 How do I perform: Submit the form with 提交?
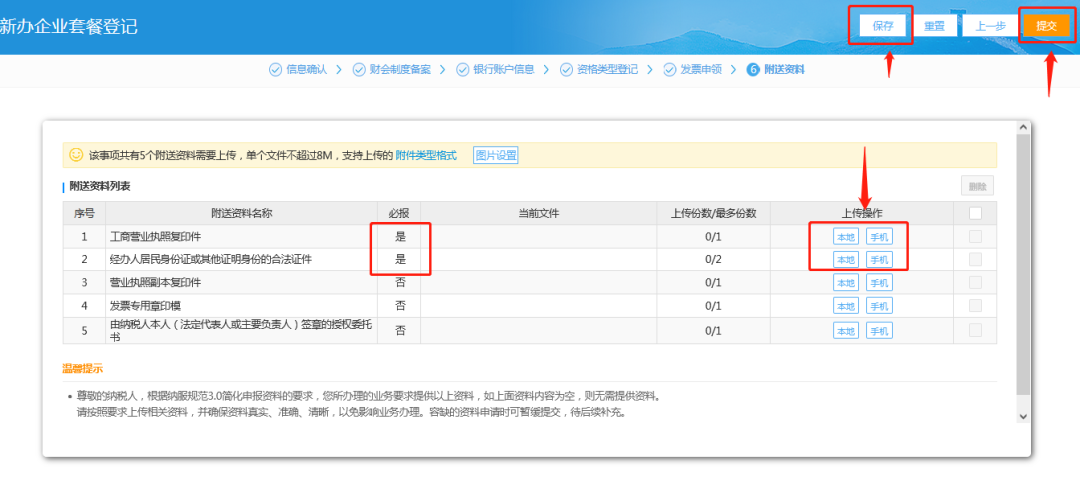(1046, 26)
